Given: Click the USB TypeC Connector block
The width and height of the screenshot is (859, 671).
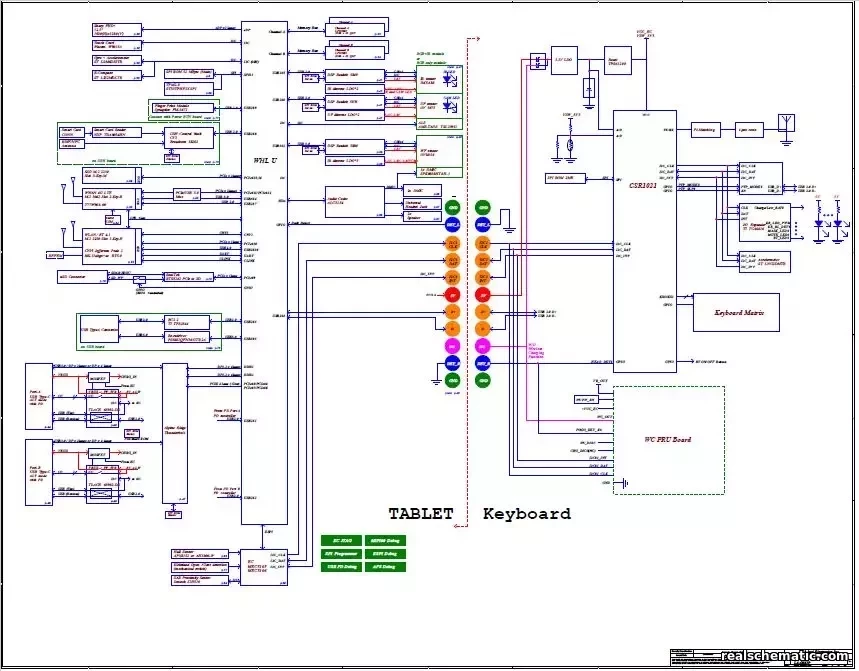Looking at the screenshot, I should tap(99, 330).
